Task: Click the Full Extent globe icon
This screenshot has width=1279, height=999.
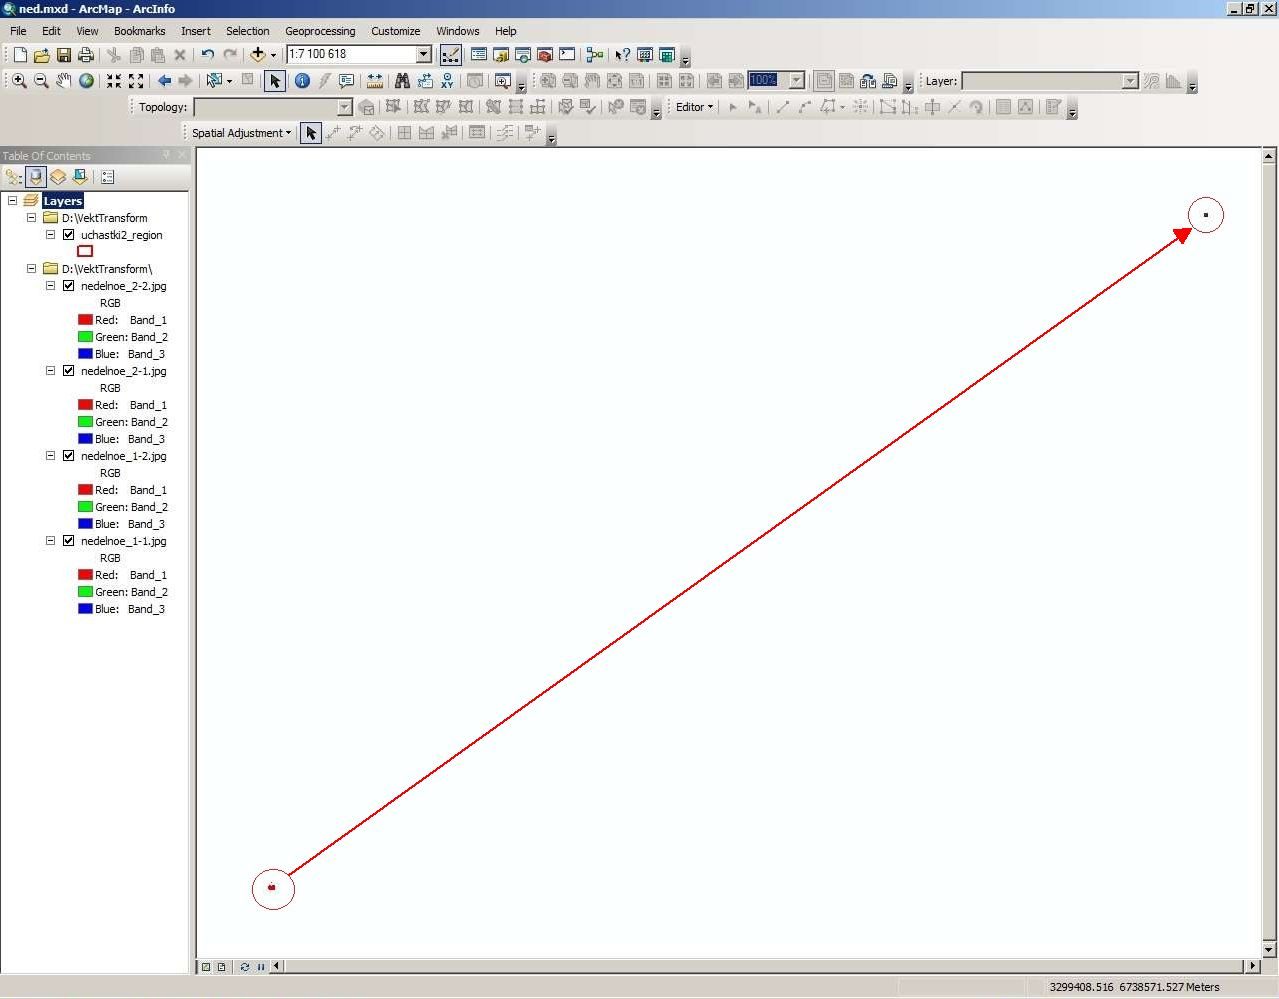Action: [87, 81]
